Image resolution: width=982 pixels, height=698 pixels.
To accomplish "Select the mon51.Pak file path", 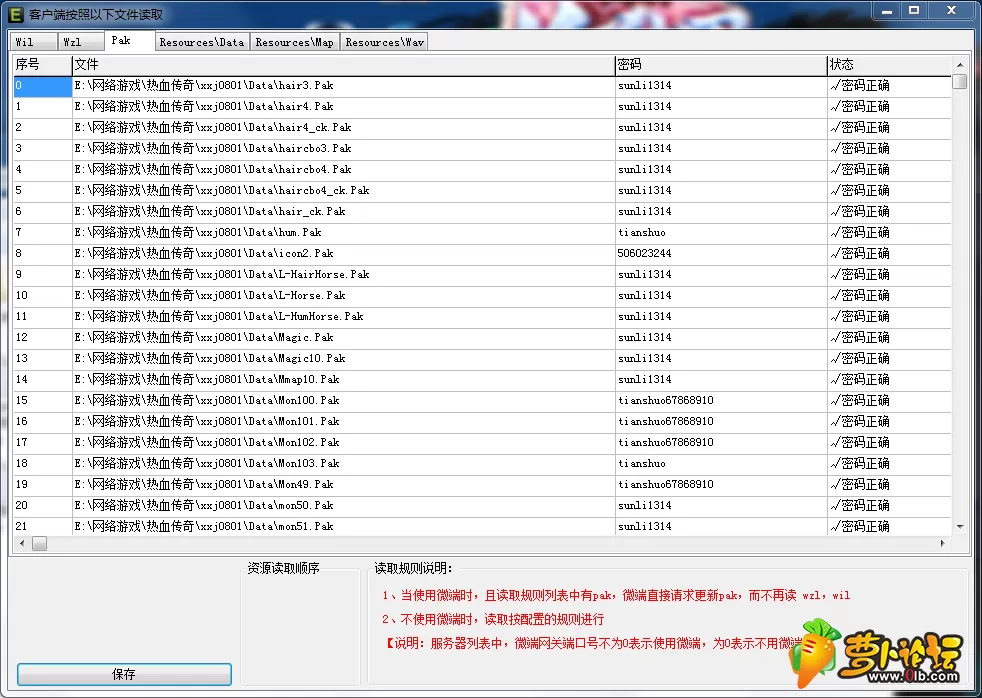I will (204, 526).
